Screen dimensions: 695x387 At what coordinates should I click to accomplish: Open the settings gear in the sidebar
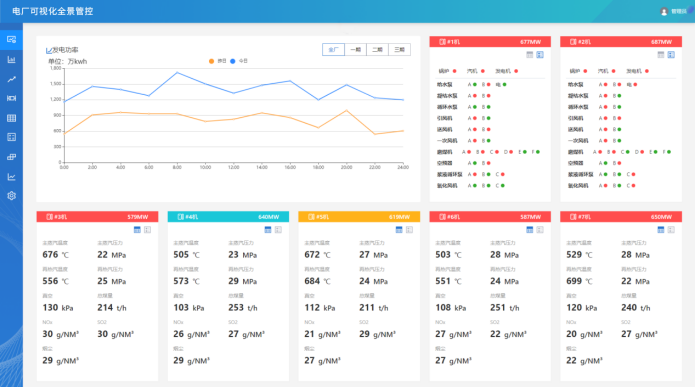click(12, 195)
